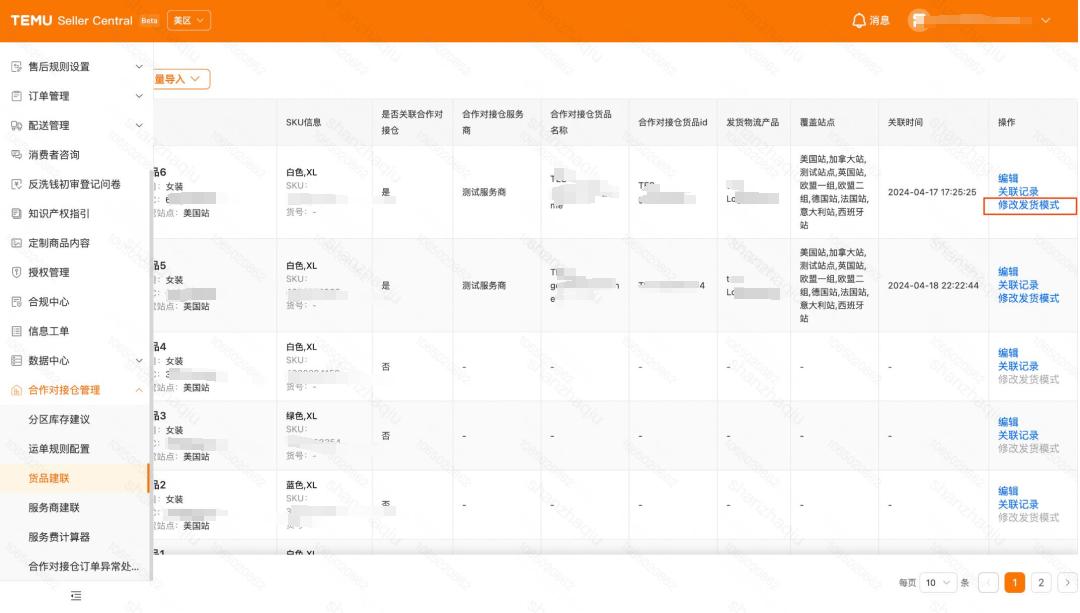The width and height of the screenshot is (1080, 613).
Task: Click the 消费者咨询 chat icon
Action: click(x=17, y=155)
